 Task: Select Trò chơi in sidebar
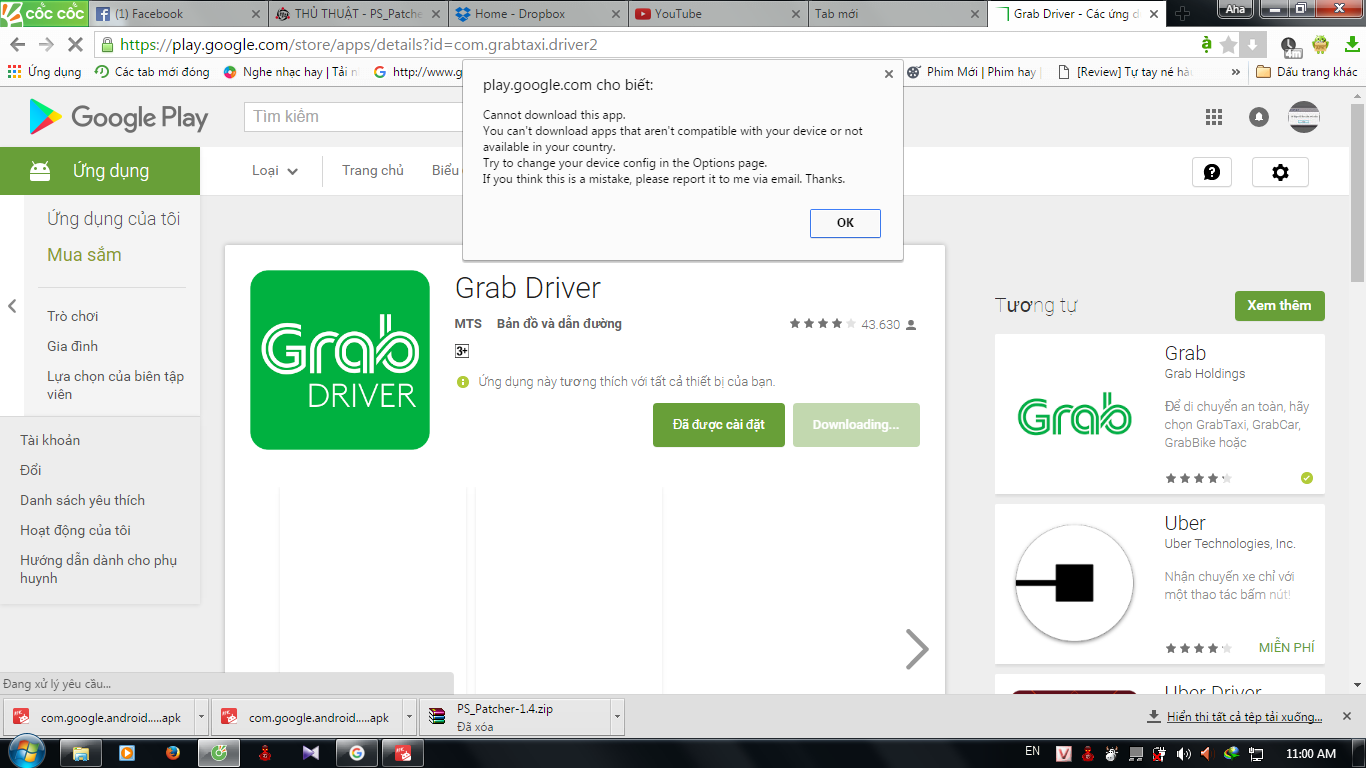[x=73, y=316]
